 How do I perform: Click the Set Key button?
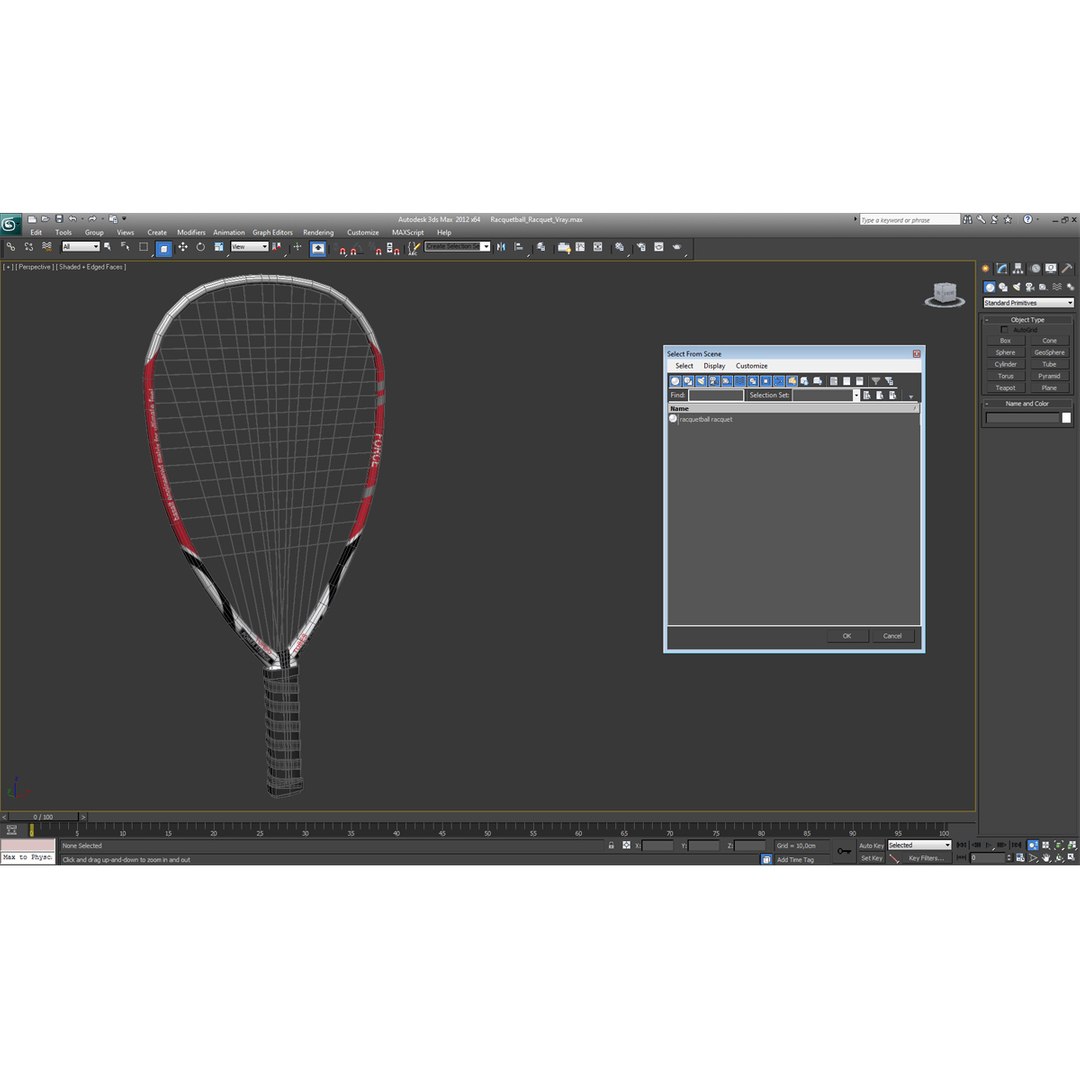[x=871, y=858]
